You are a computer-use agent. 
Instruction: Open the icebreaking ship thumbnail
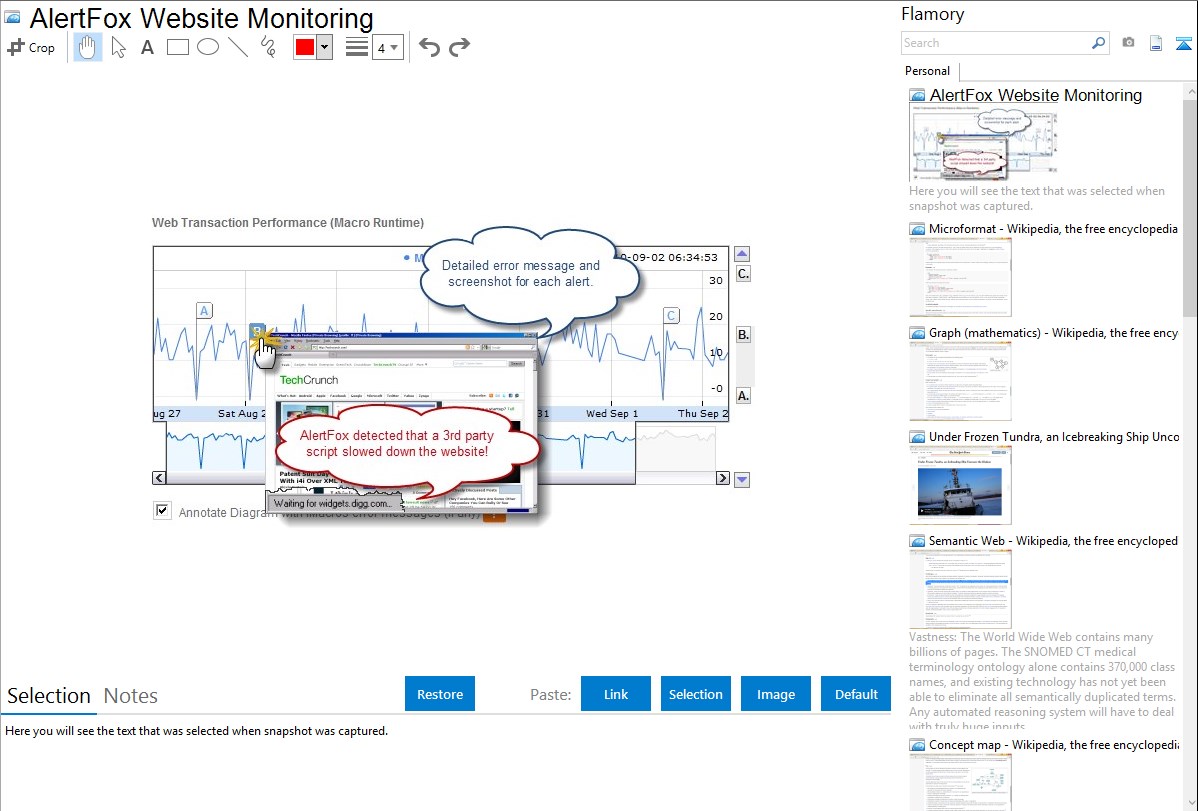tap(960, 485)
